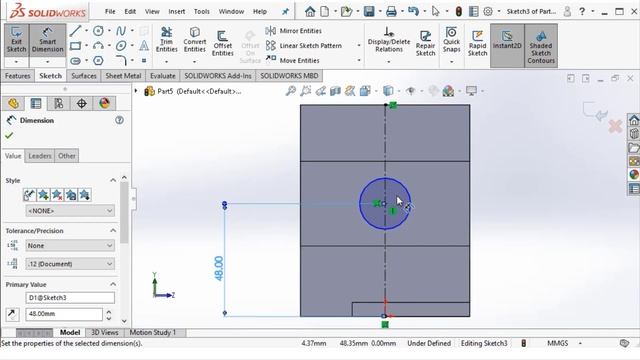Screen dimensions: 640x360
Task: Click the Repair Sketch tool
Action: point(425,43)
